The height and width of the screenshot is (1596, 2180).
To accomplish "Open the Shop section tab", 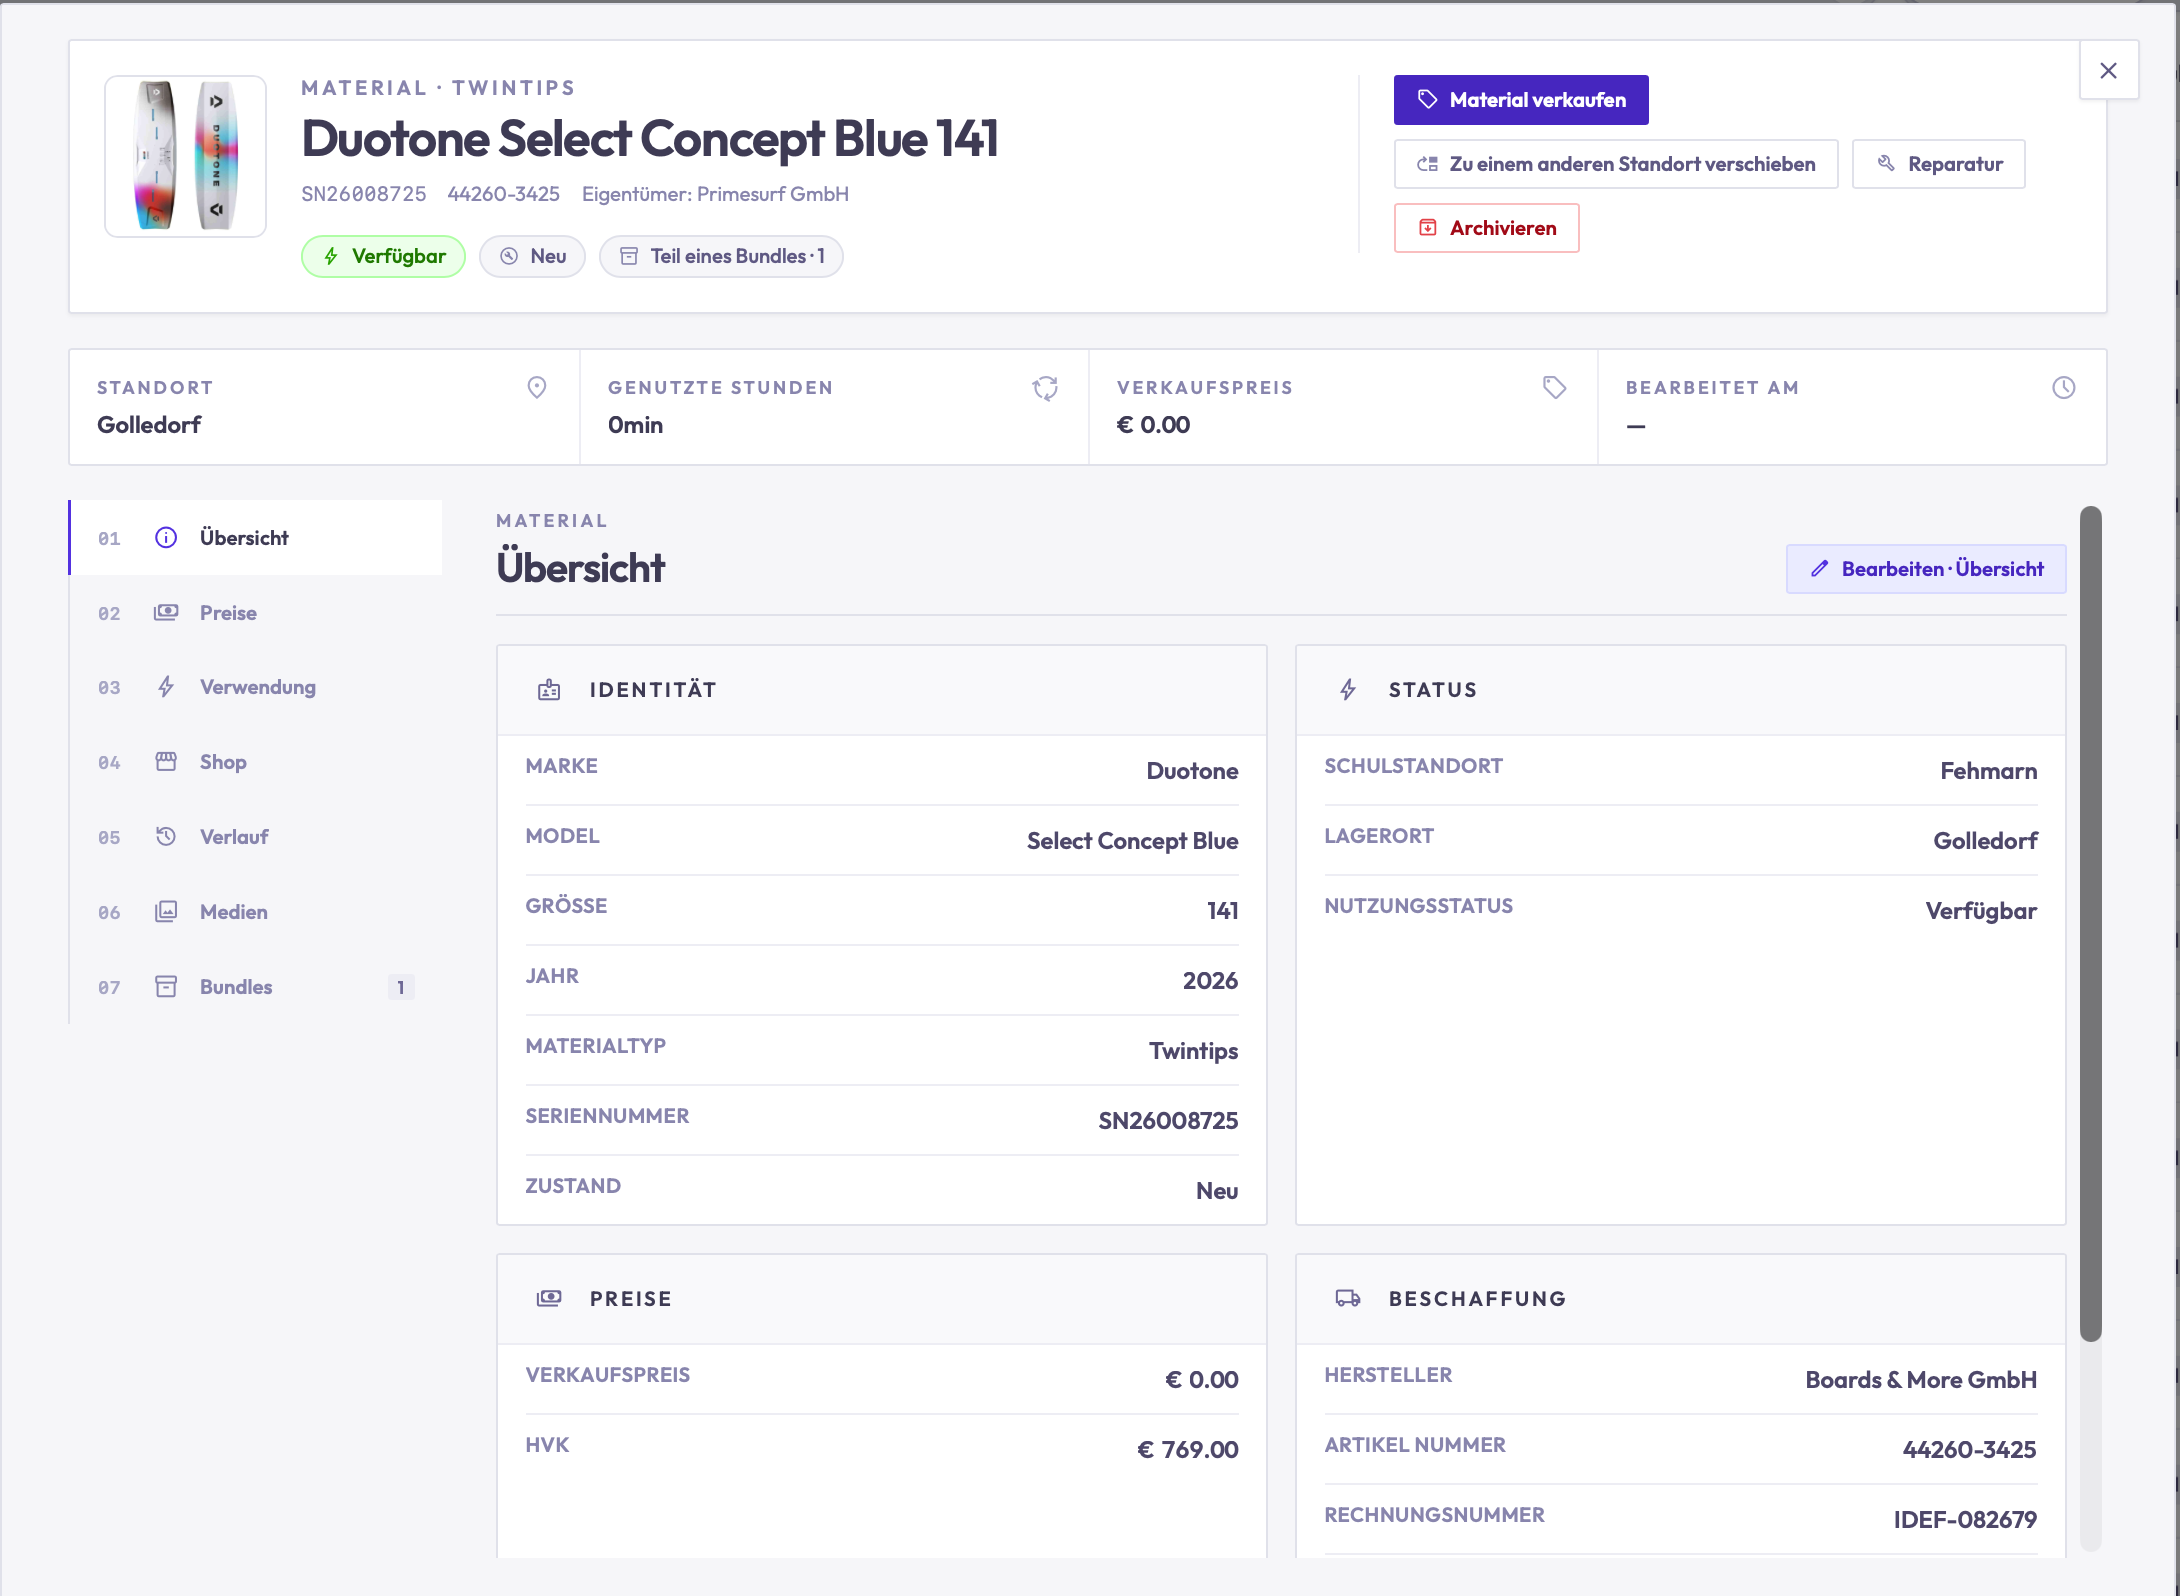I will click(256, 762).
